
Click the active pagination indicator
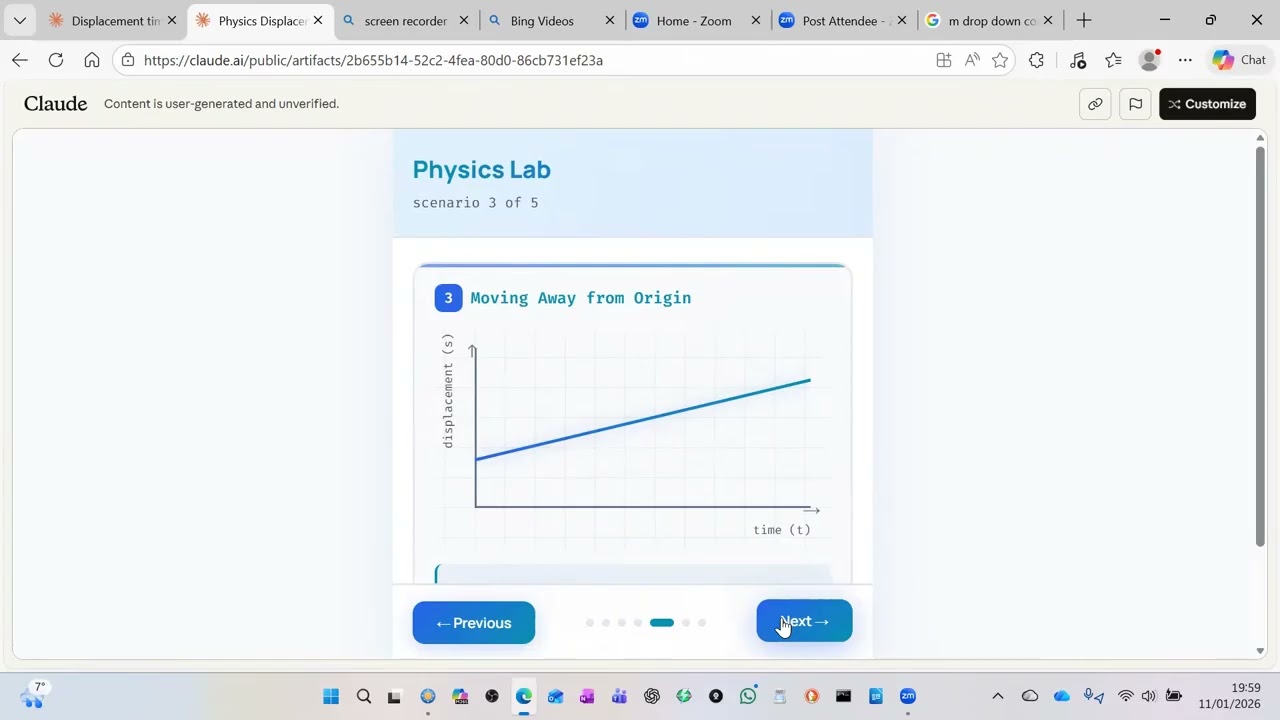(662, 623)
